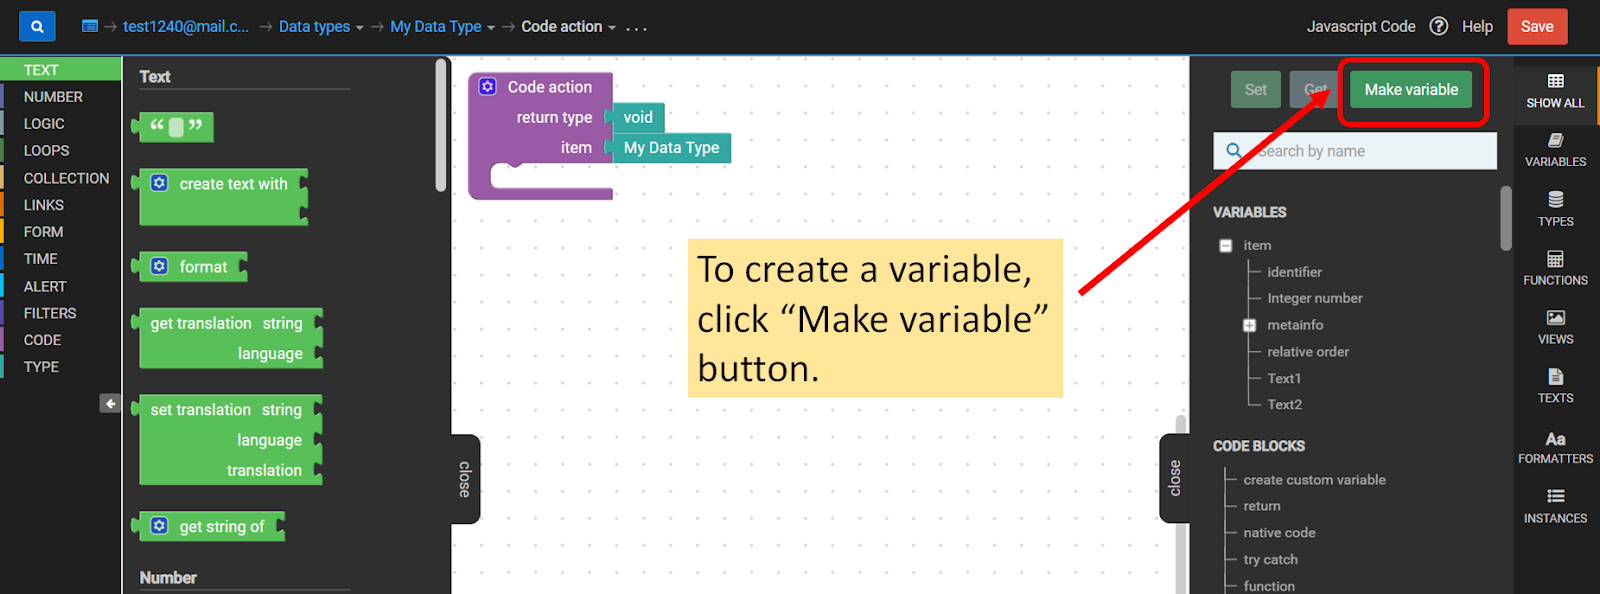Open the Variables sidebar icon
The image size is (1600, 594).
tap(1555, 141)
